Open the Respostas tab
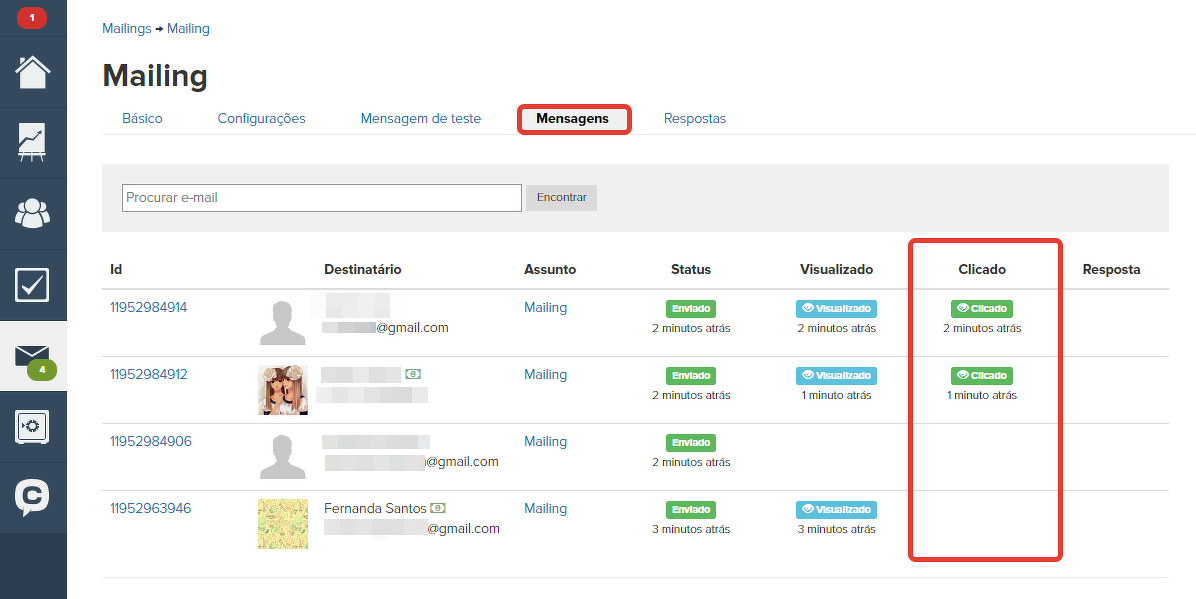This screenshot has width=1196, height=599. click(694, 118)
